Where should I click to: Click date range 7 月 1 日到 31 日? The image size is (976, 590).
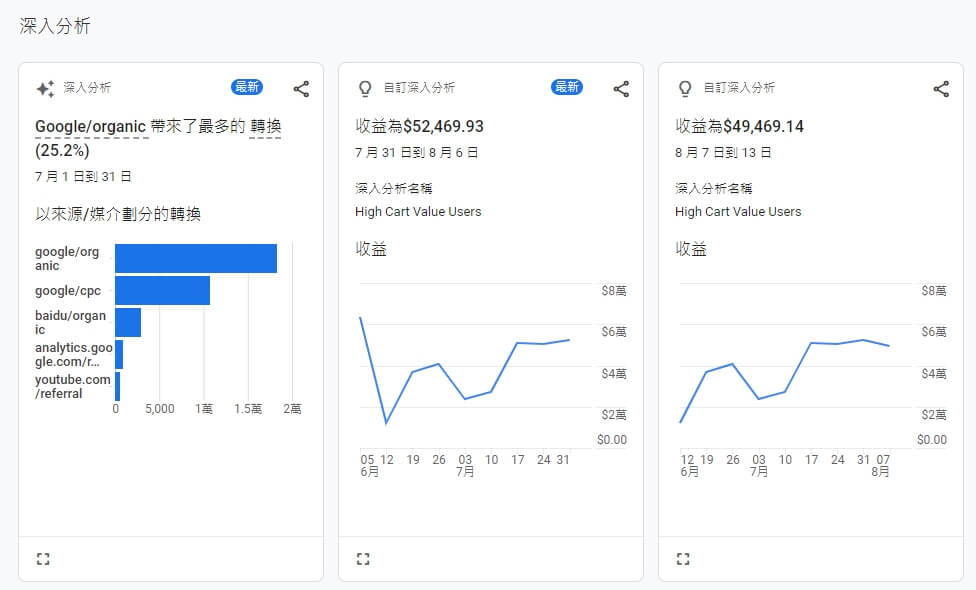(83, 177)
